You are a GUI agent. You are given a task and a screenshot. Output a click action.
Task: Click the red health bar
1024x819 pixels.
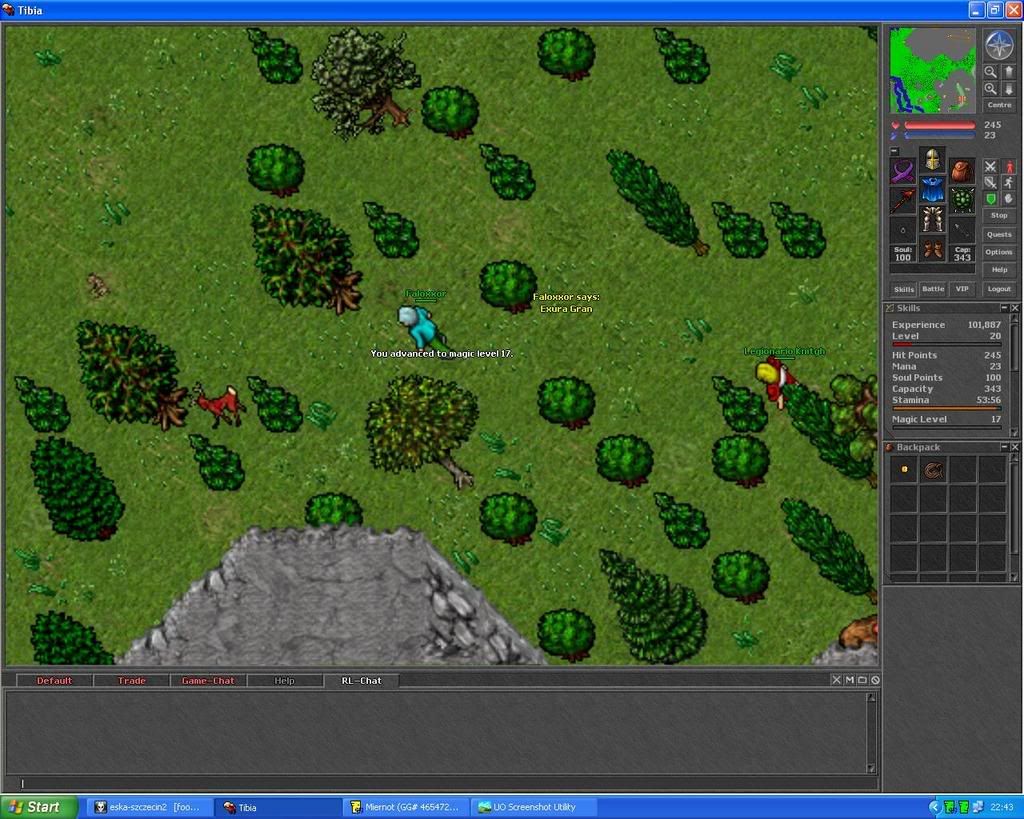[940, 125]
